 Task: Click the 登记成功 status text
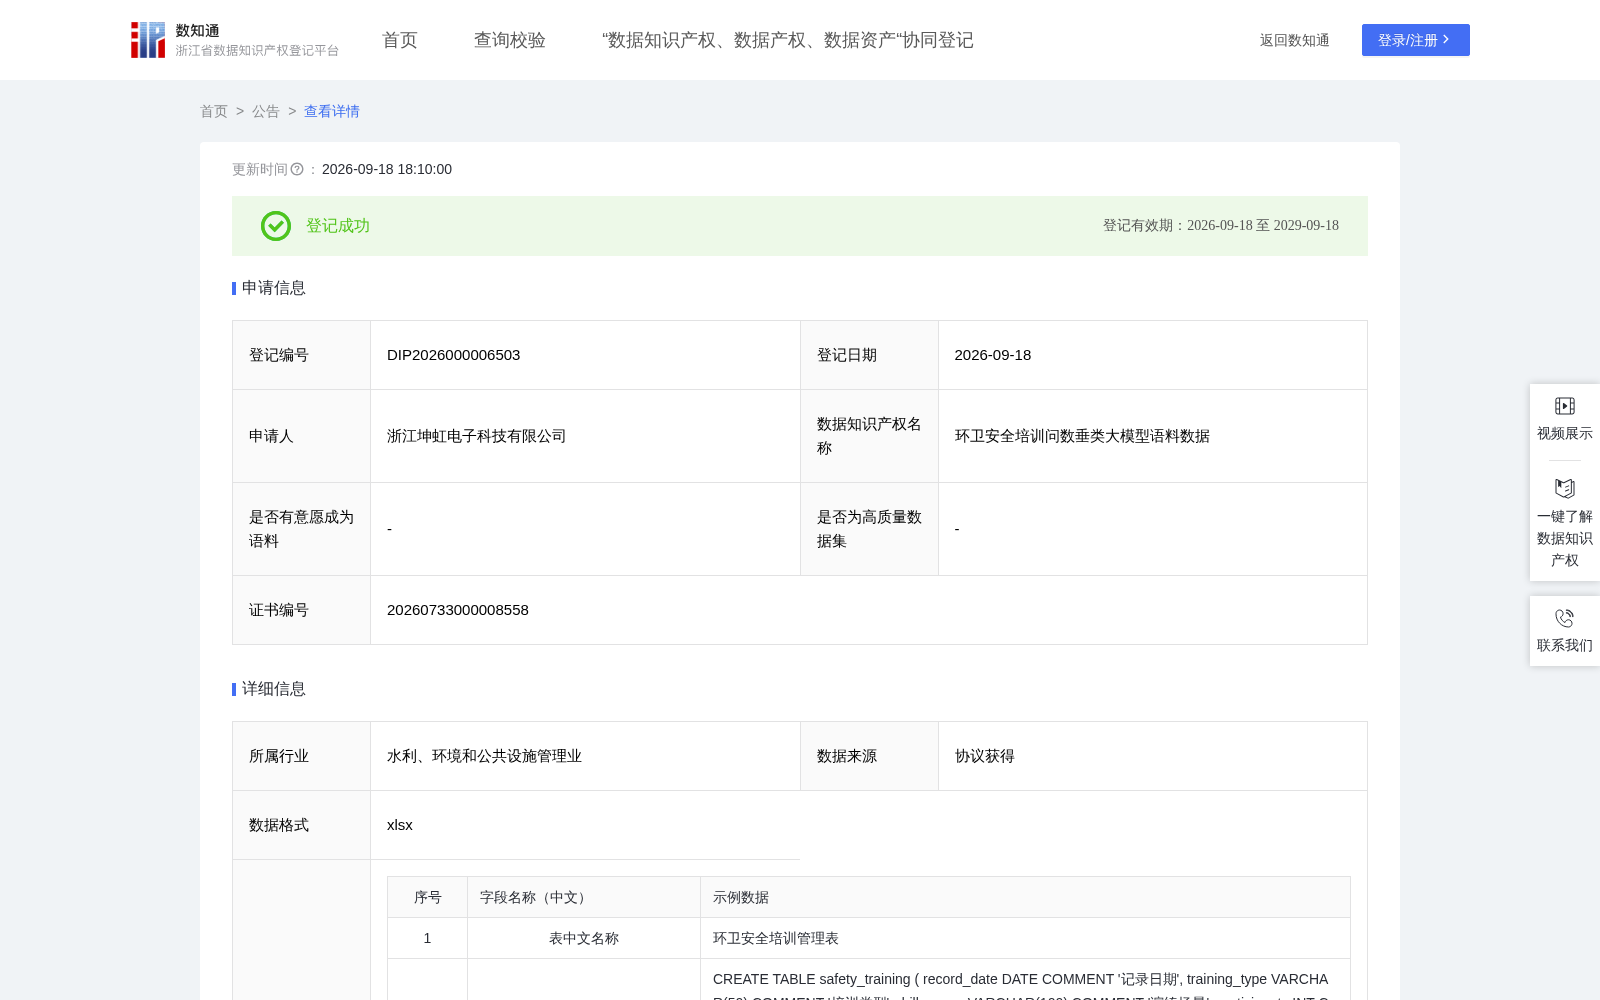pos(338,226)
